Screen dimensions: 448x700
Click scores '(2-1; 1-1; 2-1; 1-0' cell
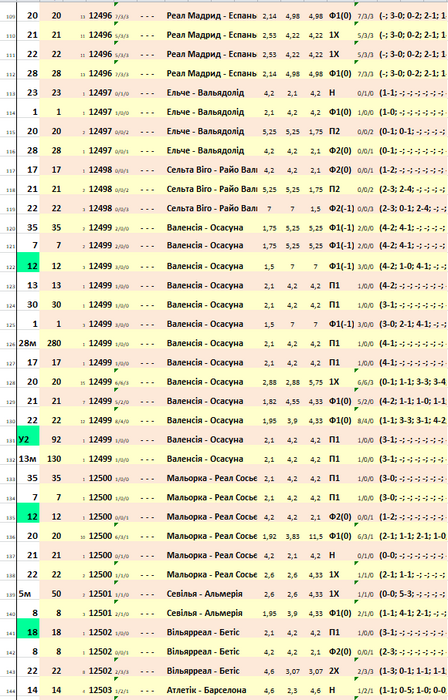pos(412,536)
